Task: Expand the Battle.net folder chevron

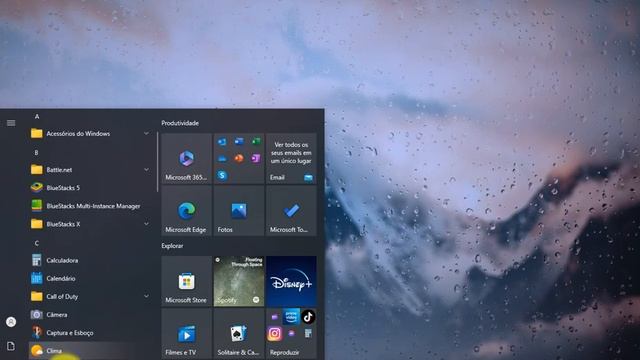Action: (146, 169)
